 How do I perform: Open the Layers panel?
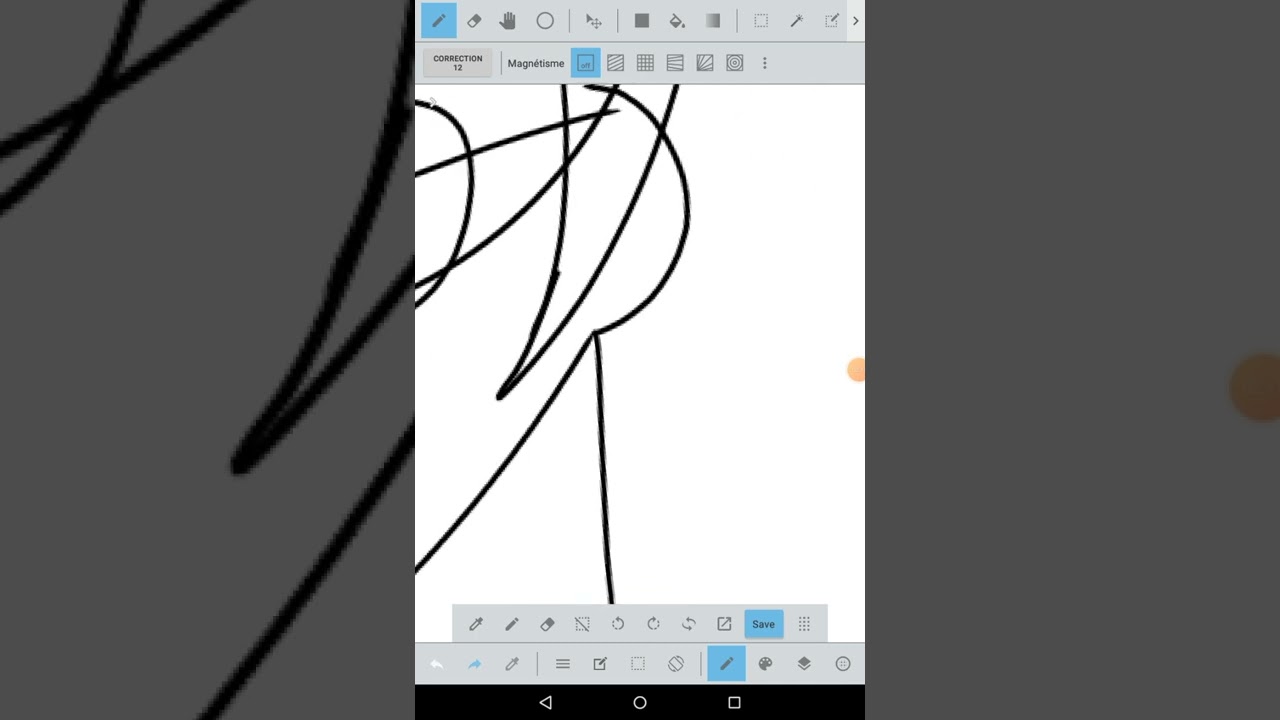click(804, 664)
